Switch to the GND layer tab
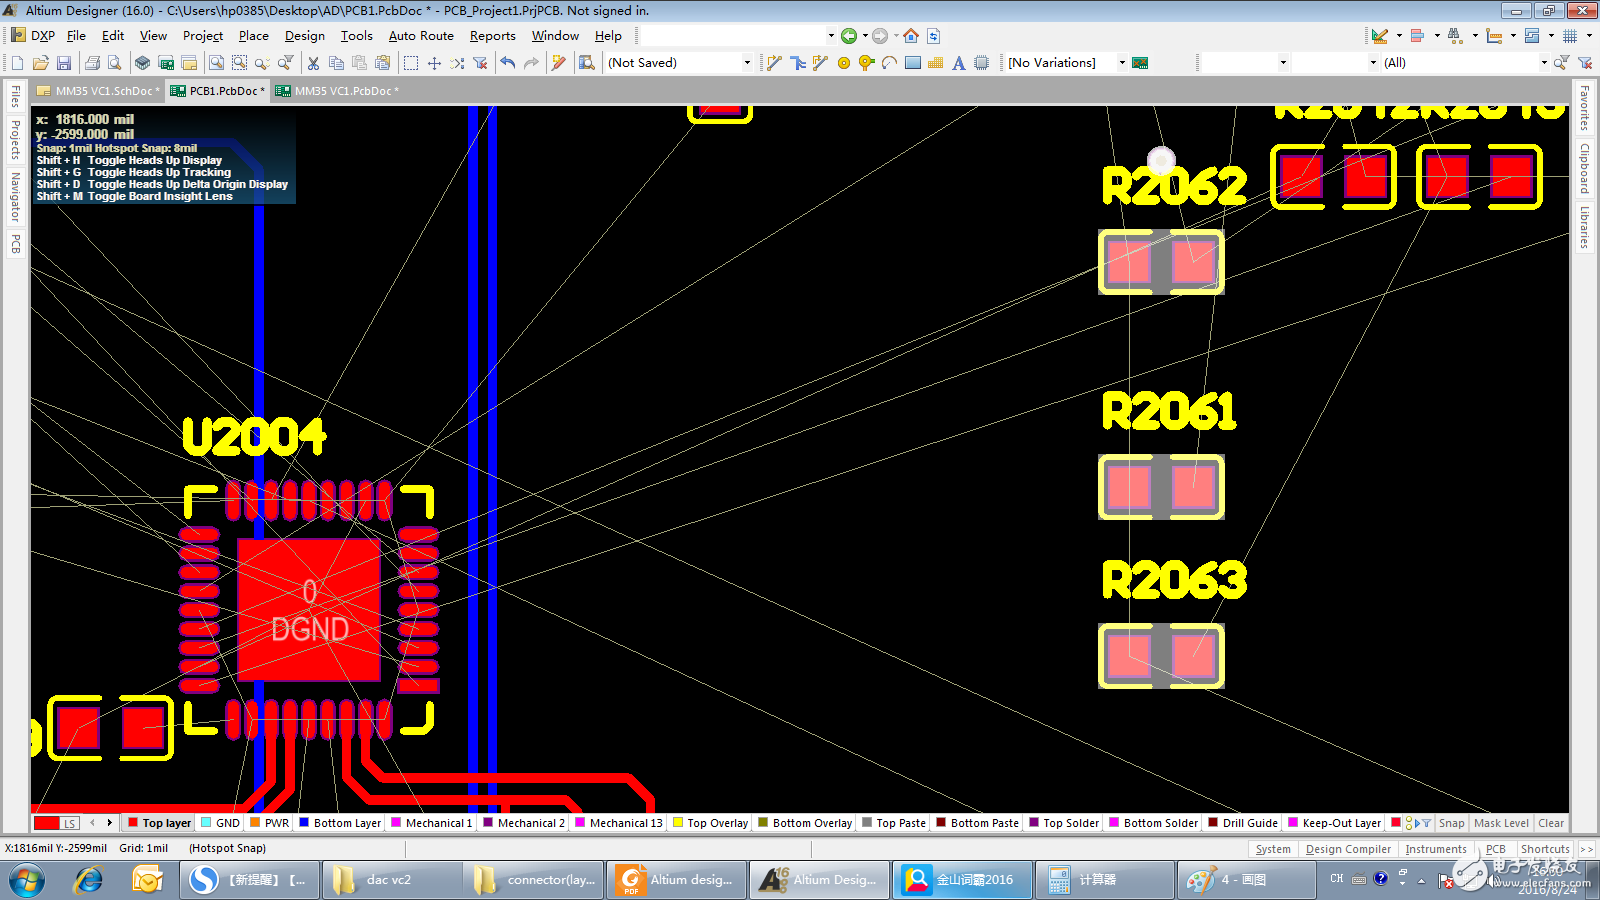1600x900 pixels. pos(220,823)
